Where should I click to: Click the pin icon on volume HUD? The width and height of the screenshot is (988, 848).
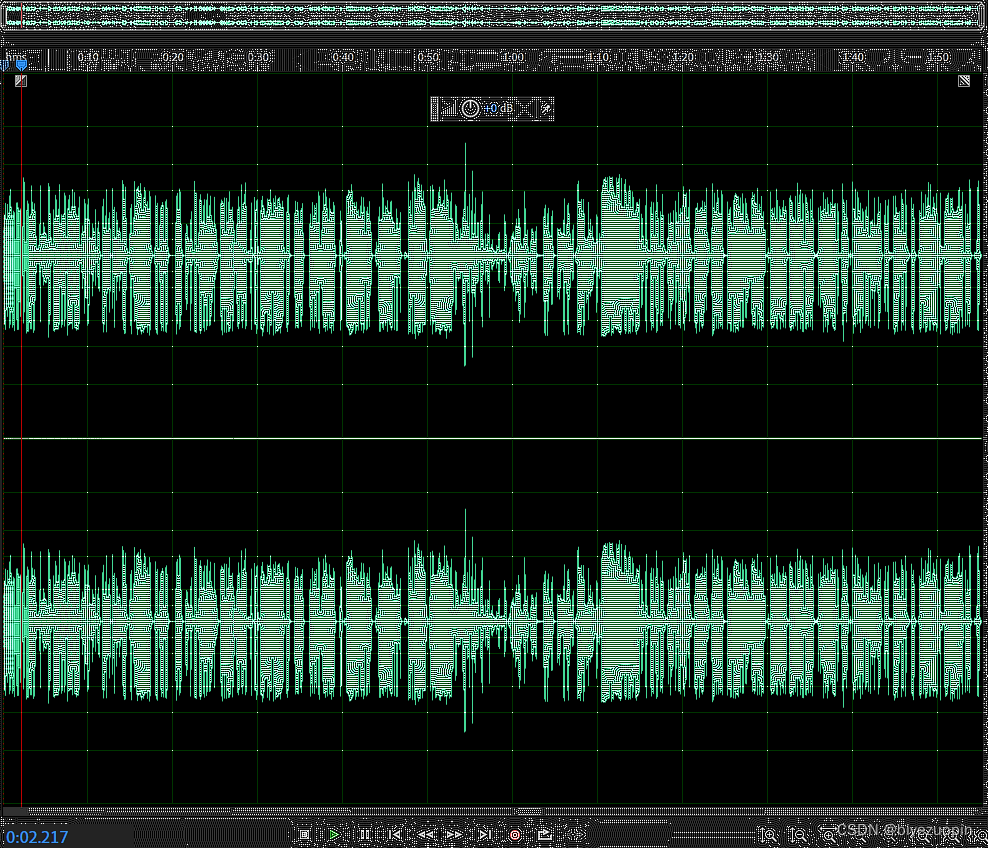546,108
